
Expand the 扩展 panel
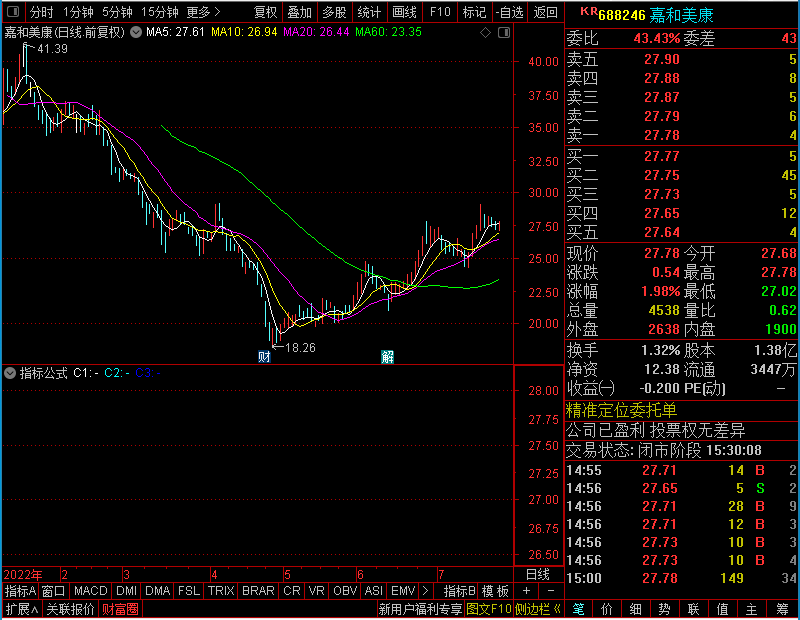point(21,609)
